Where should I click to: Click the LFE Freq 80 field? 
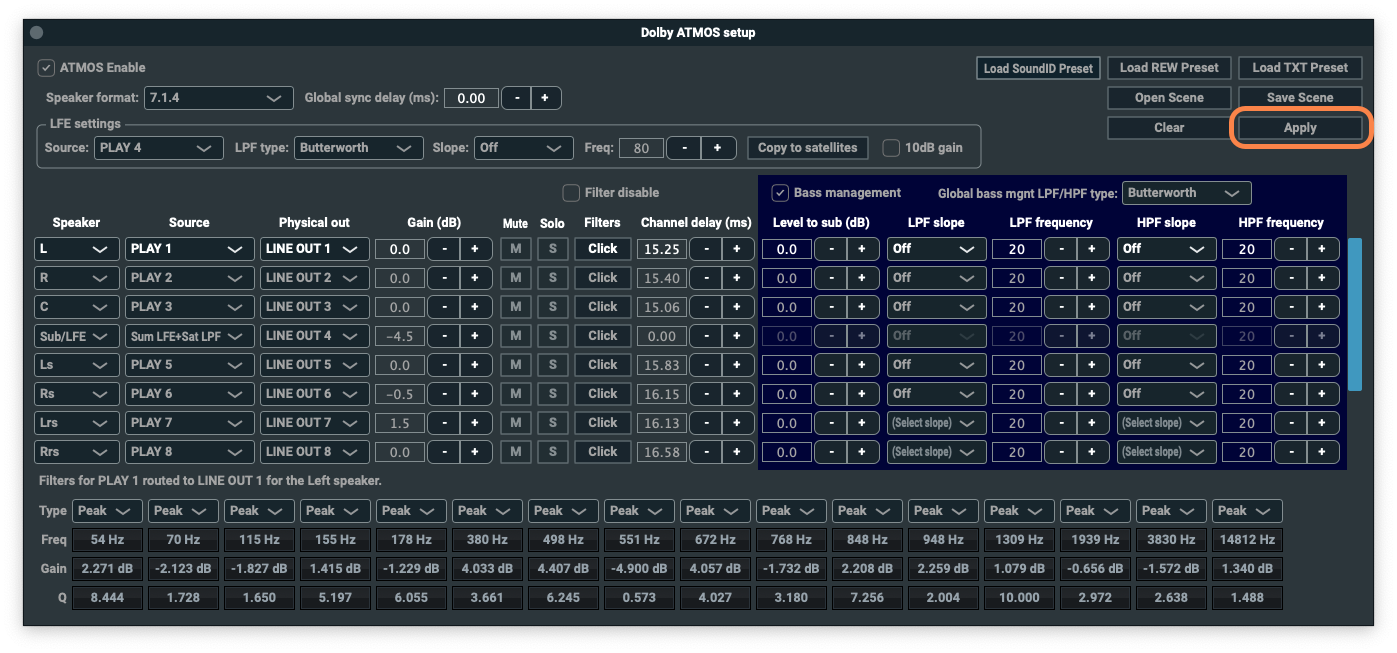point(642,148)
